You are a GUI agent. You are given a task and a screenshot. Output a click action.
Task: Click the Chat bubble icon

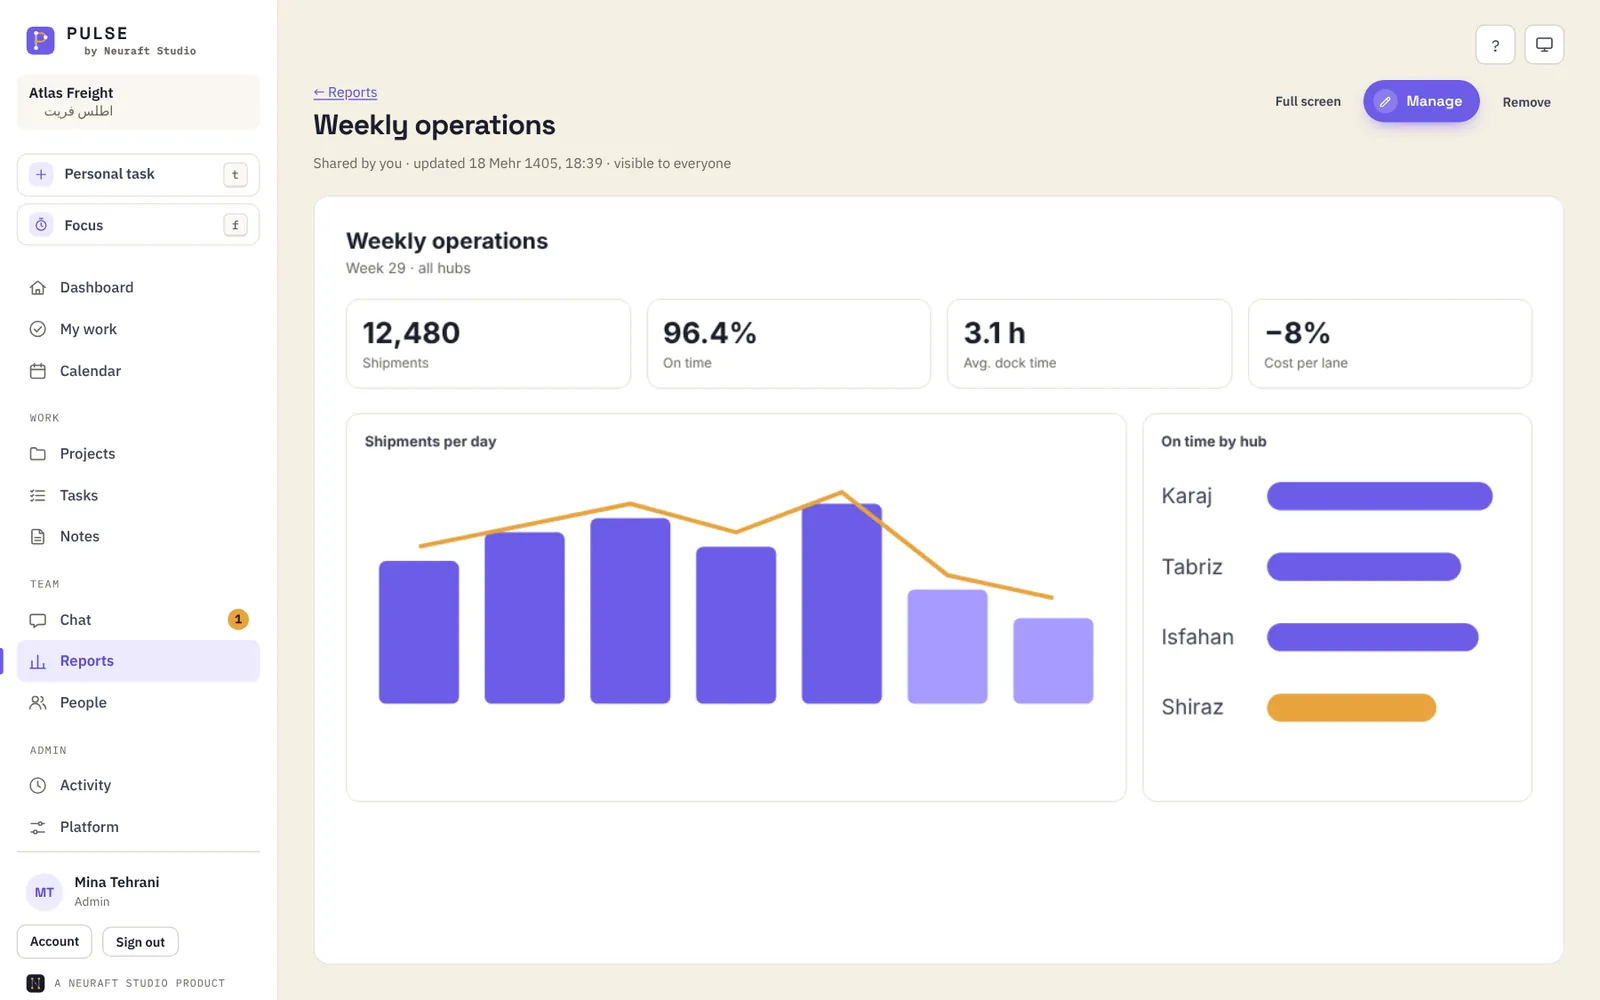click(38, 620)
